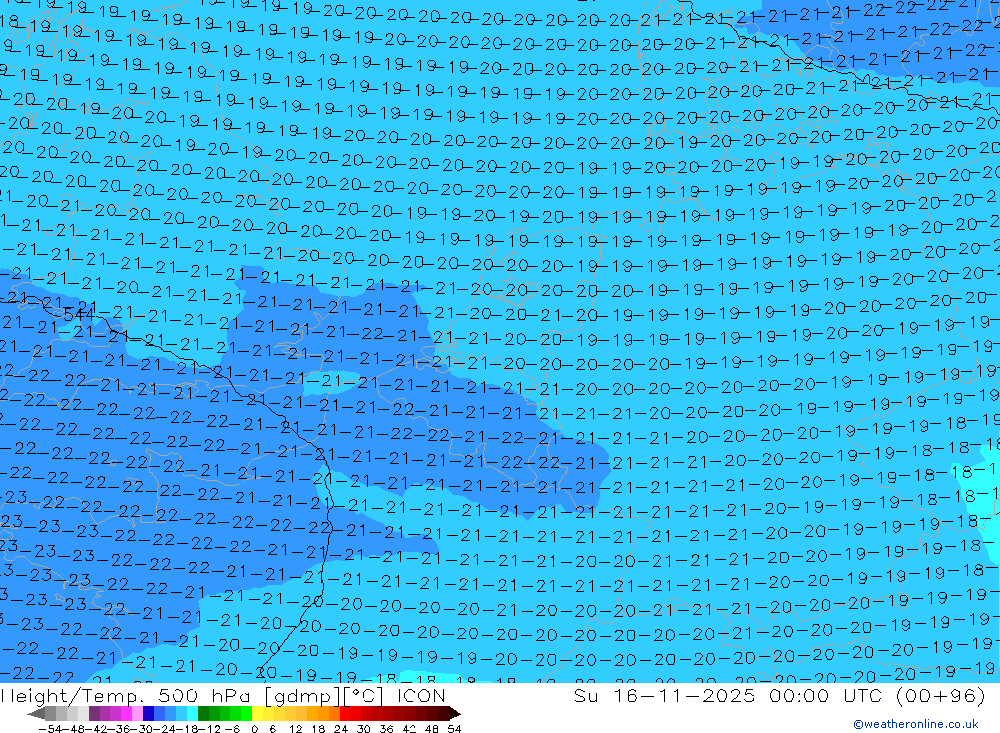This screenshot has height=733, width=1000.
Task: Click the right dark arrow of the color scale
Action: pos(454,713)
